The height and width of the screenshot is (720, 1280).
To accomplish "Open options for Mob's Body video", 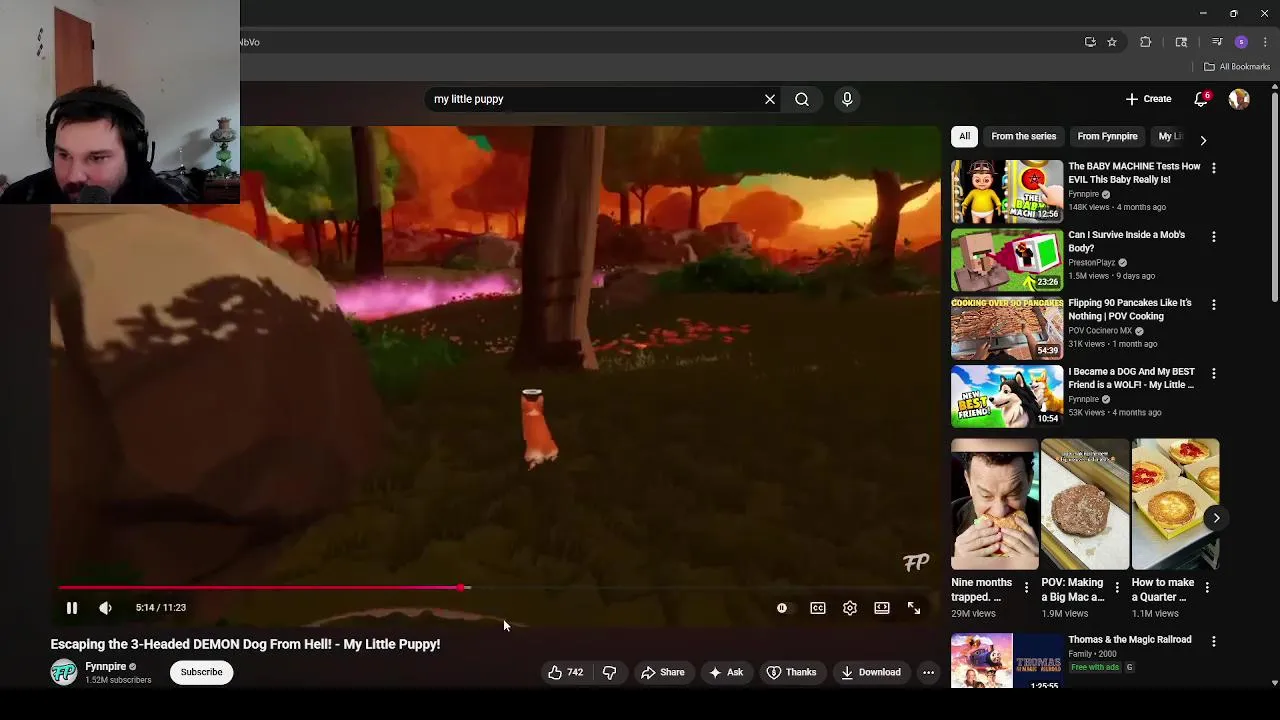I will (1214, 237).
